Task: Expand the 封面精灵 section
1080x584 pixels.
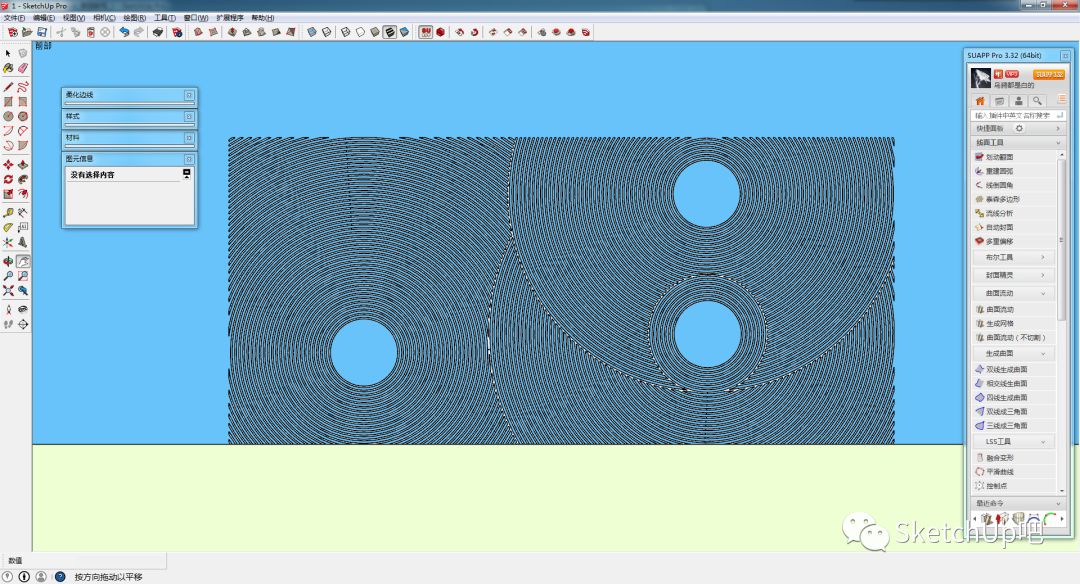Action: click(x=1013, y=275)
